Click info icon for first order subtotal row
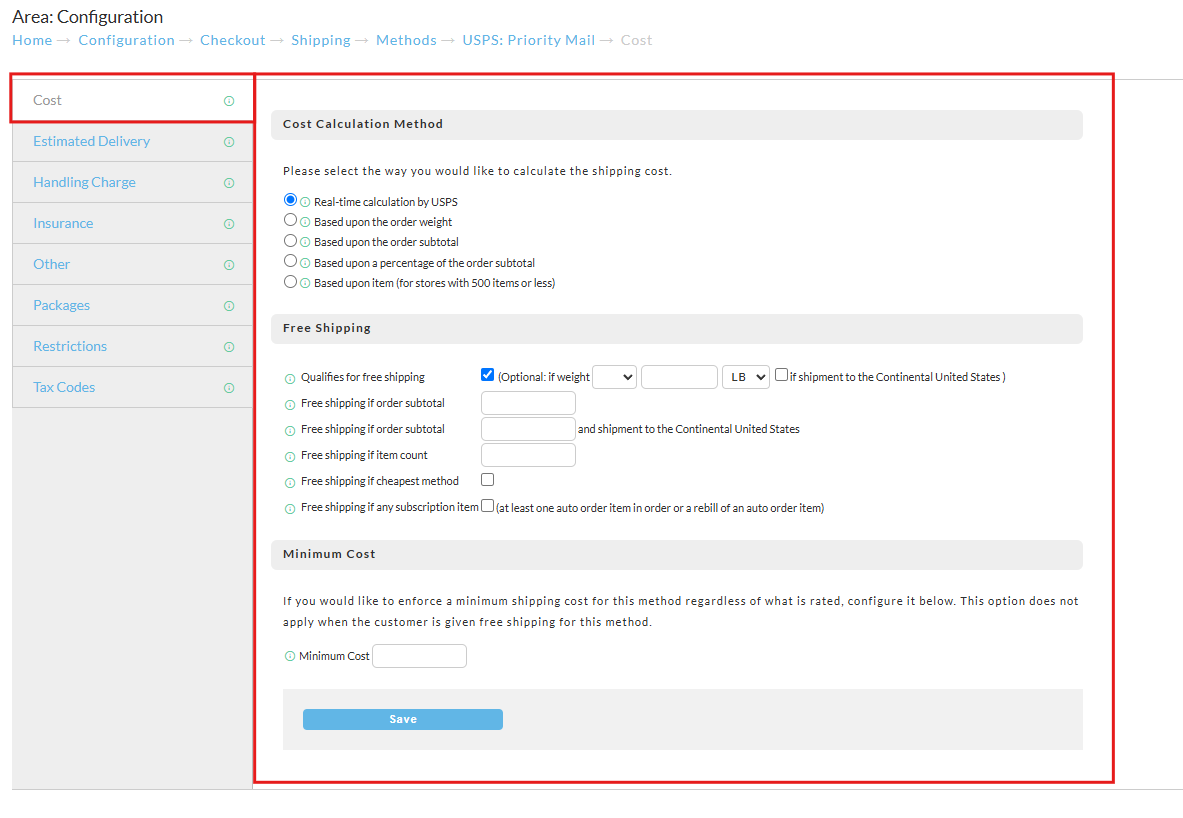Viewport: 1183px width, 818px height. (290, 405)
